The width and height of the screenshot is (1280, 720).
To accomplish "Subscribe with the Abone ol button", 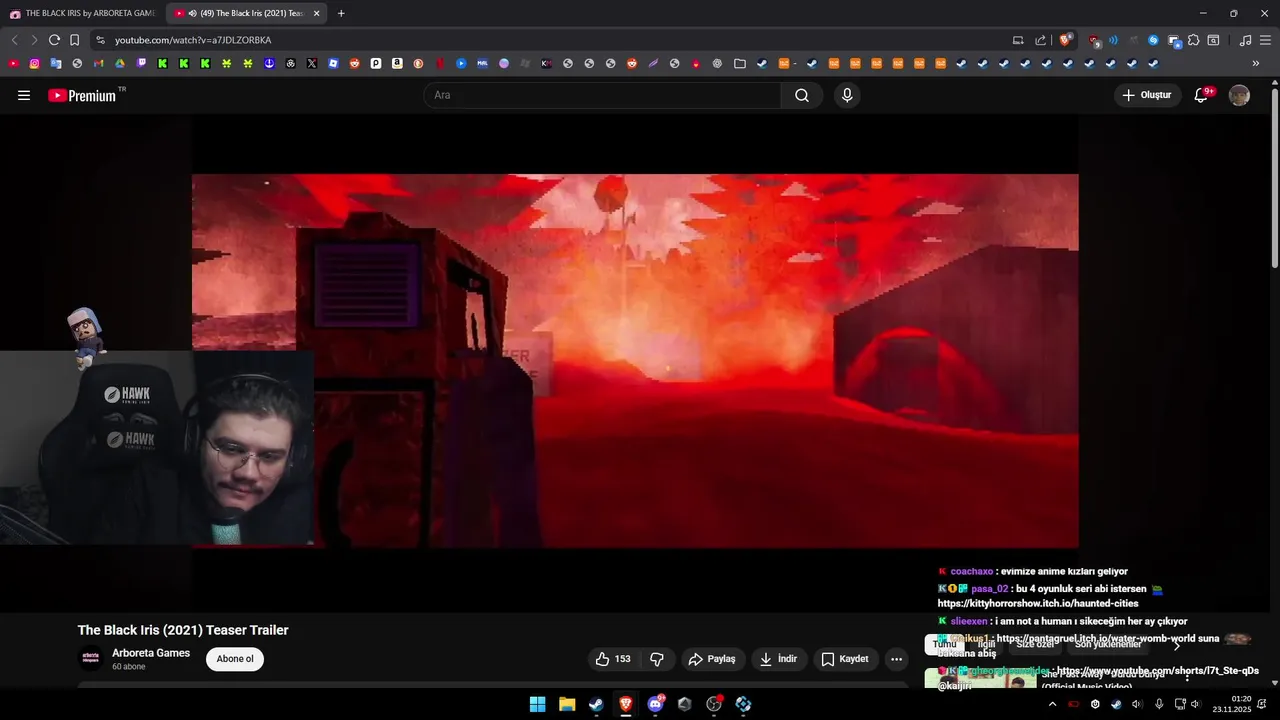I will 235,659.
